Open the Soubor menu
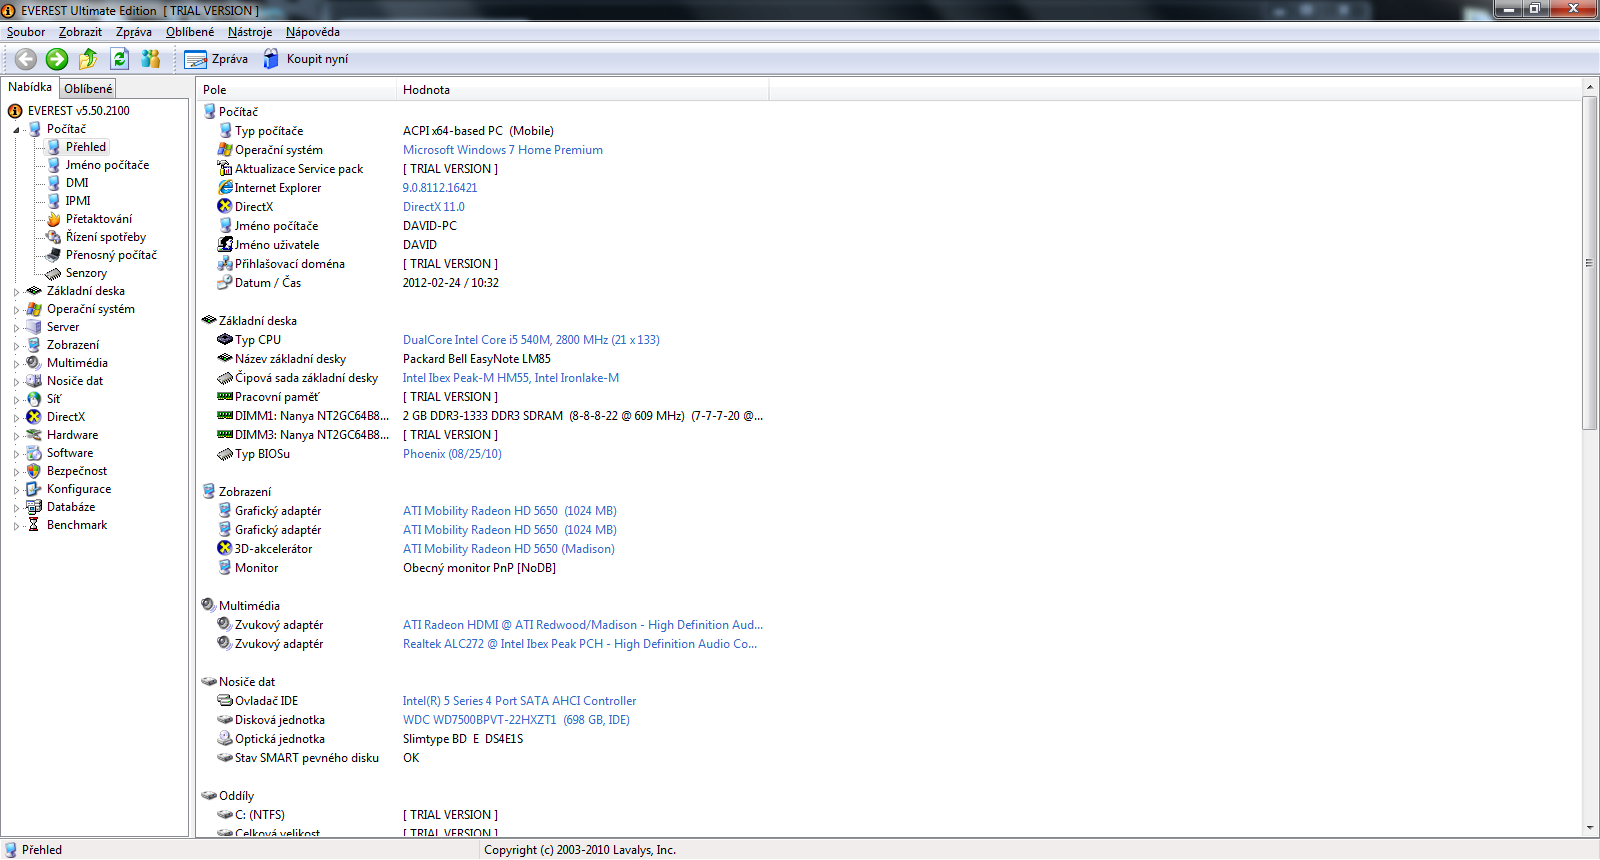The height and width of the screenshot is (860, 1600). tap(26, 32)
